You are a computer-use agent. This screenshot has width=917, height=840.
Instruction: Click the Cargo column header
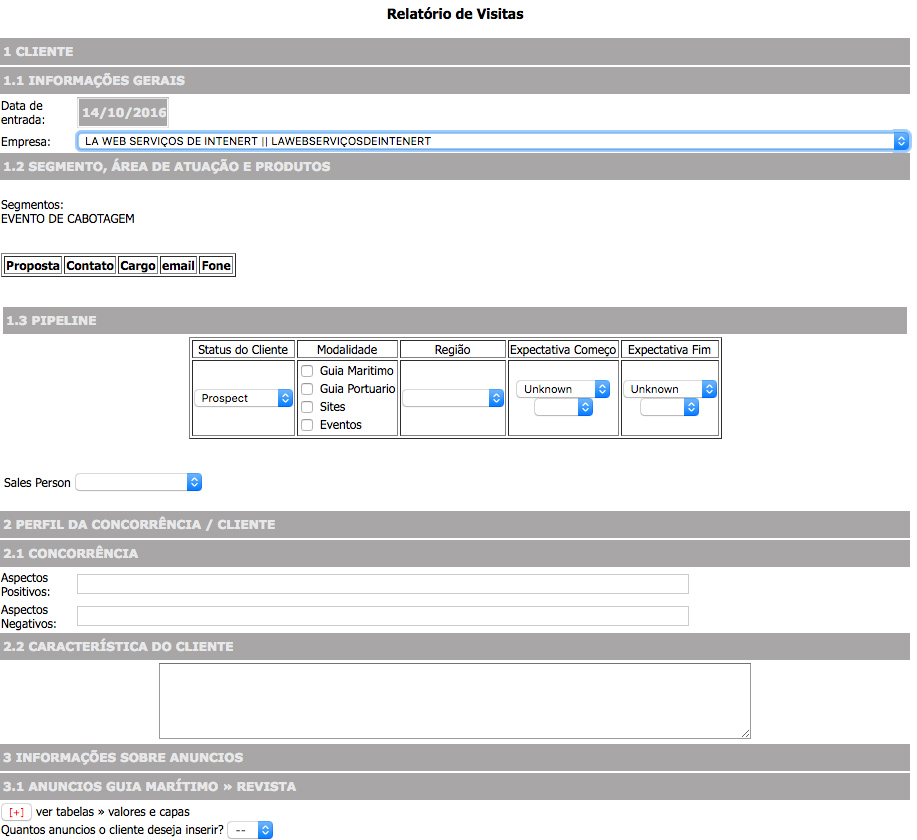point(137,266)
